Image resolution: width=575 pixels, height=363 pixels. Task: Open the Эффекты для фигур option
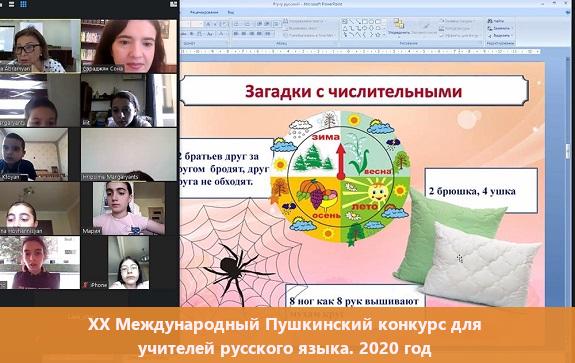click(460, 36)
